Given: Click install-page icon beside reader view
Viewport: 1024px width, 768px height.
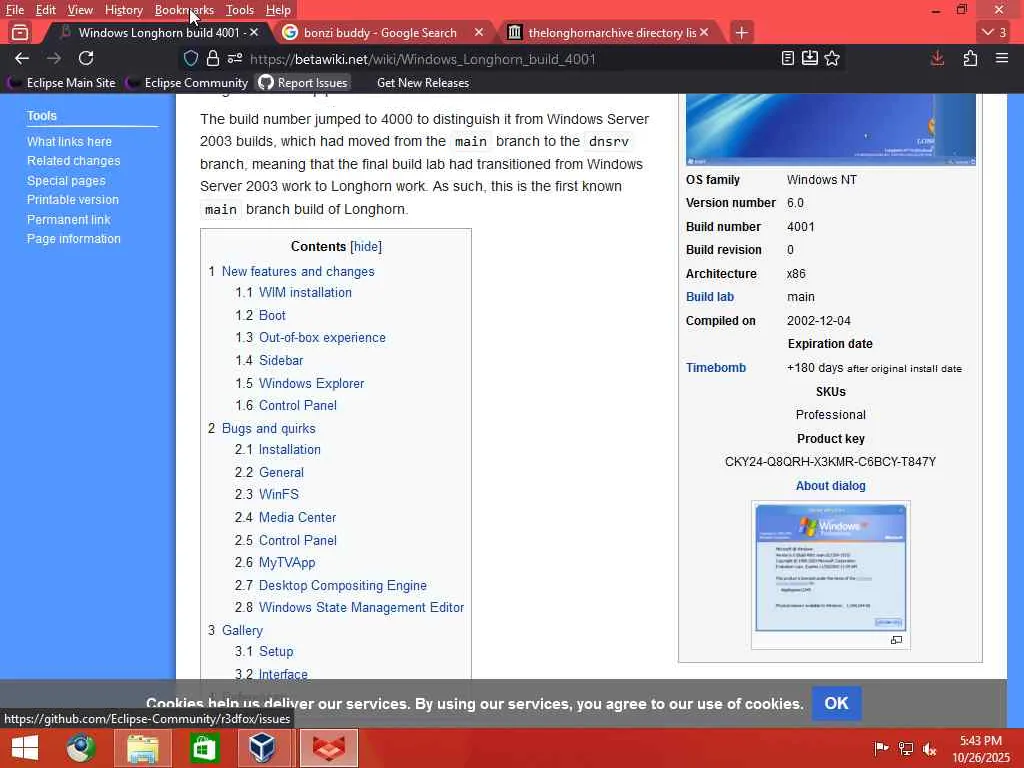Looking at the screenshot, I should (x=810, y=59).
